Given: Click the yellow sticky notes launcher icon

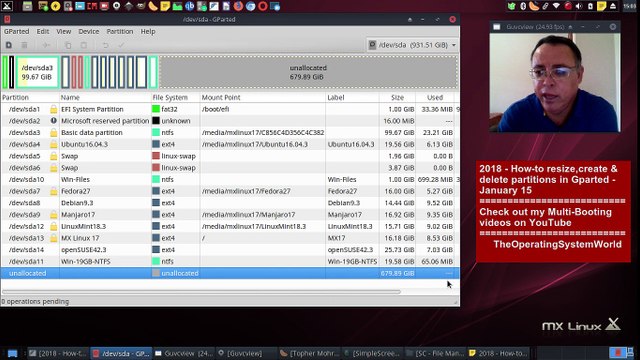Looking at the screenshot, I should [x=165, y=6].
